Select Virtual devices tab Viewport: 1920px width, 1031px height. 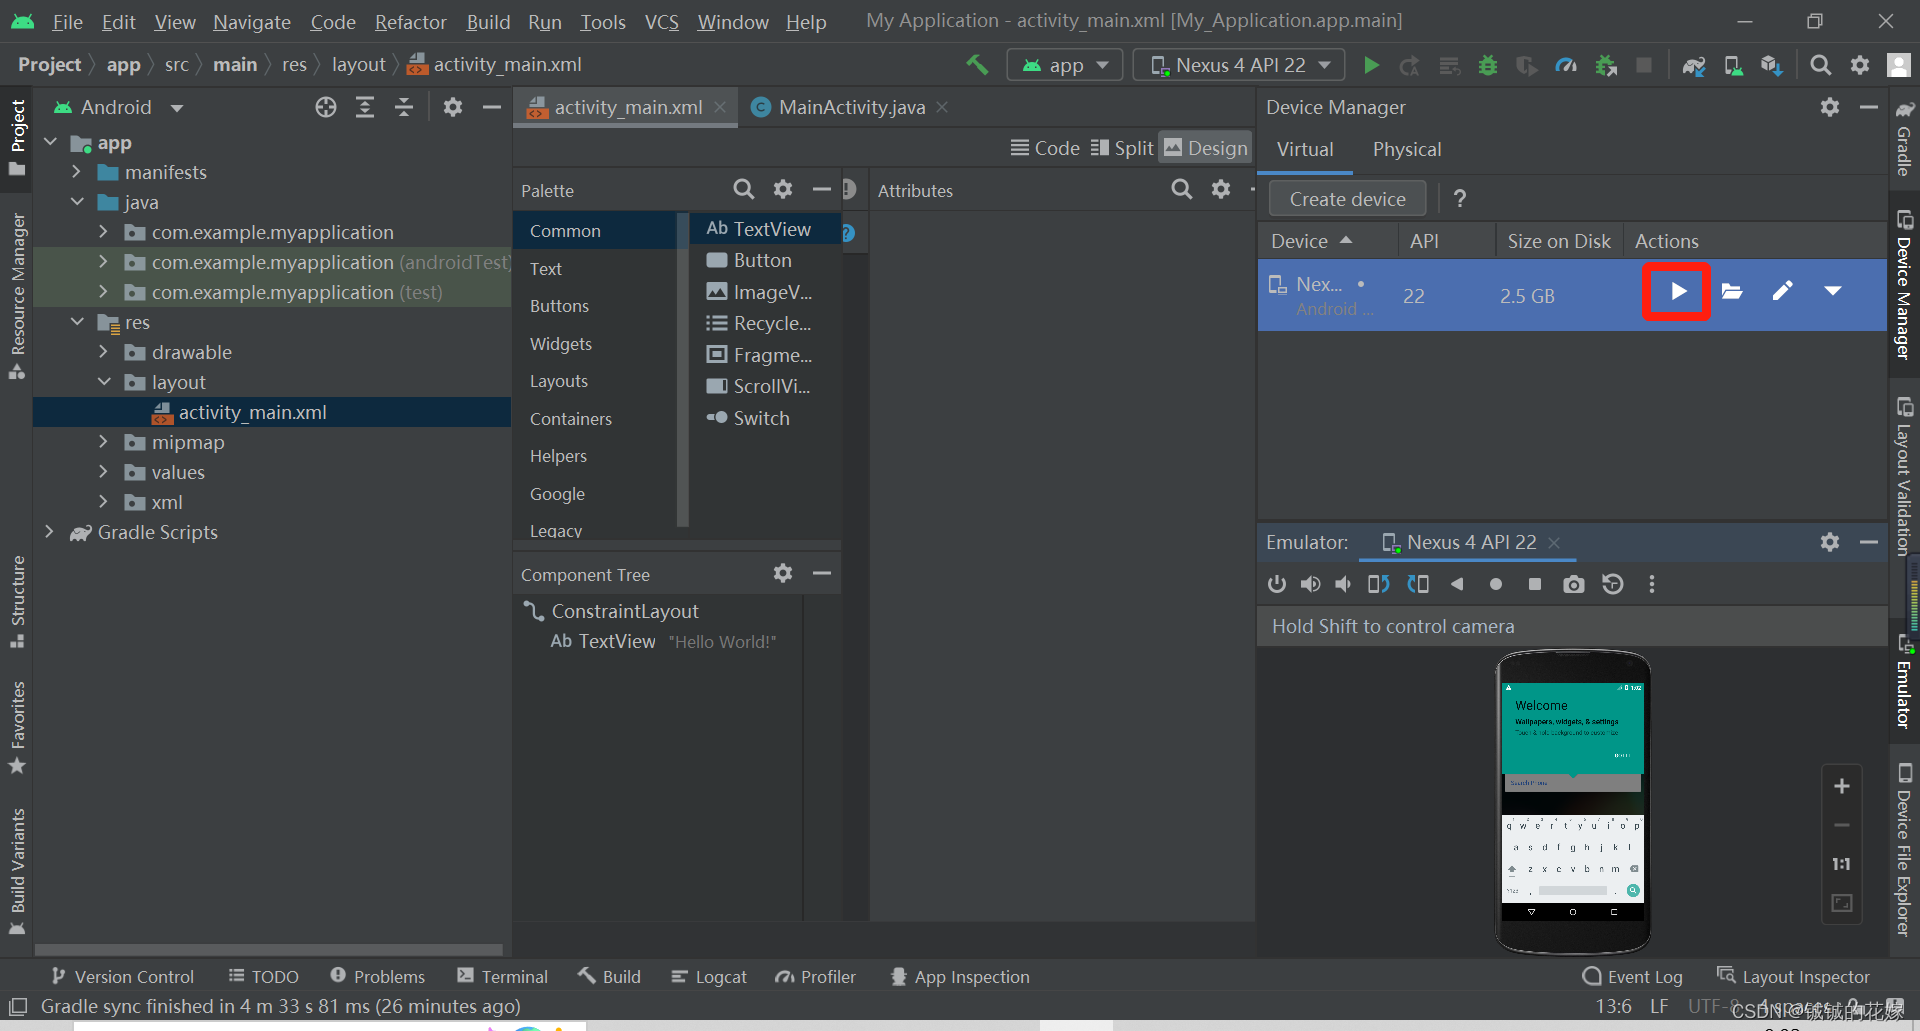click(1305, 149)
